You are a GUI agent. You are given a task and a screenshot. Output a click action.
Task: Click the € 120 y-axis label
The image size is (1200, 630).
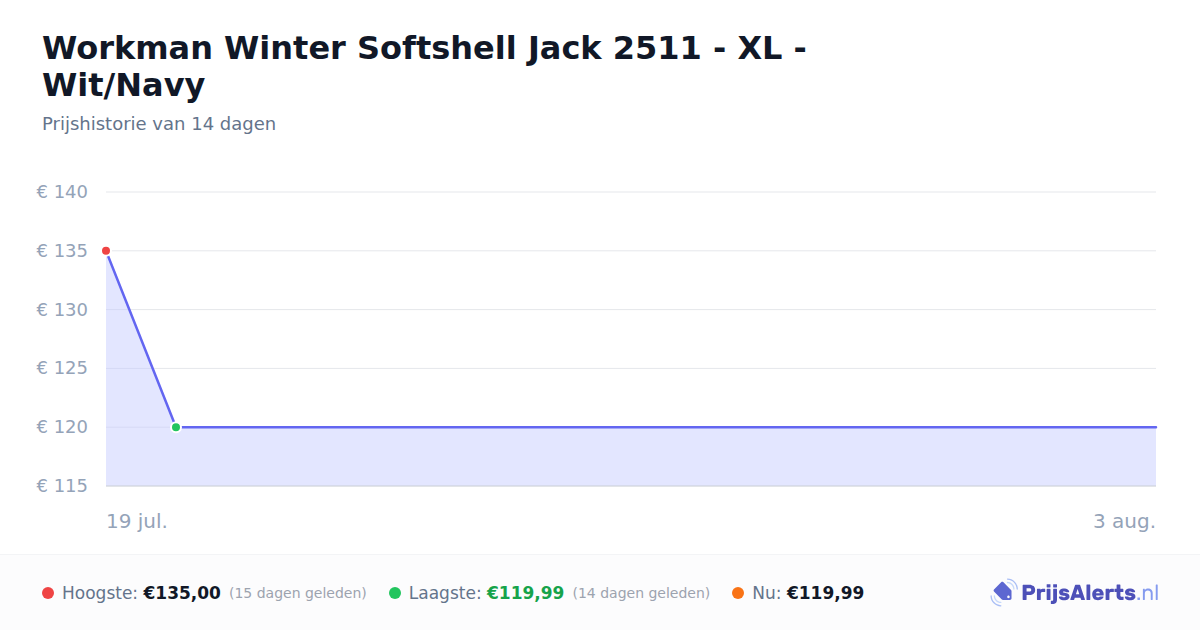click(x=63, y=427)
